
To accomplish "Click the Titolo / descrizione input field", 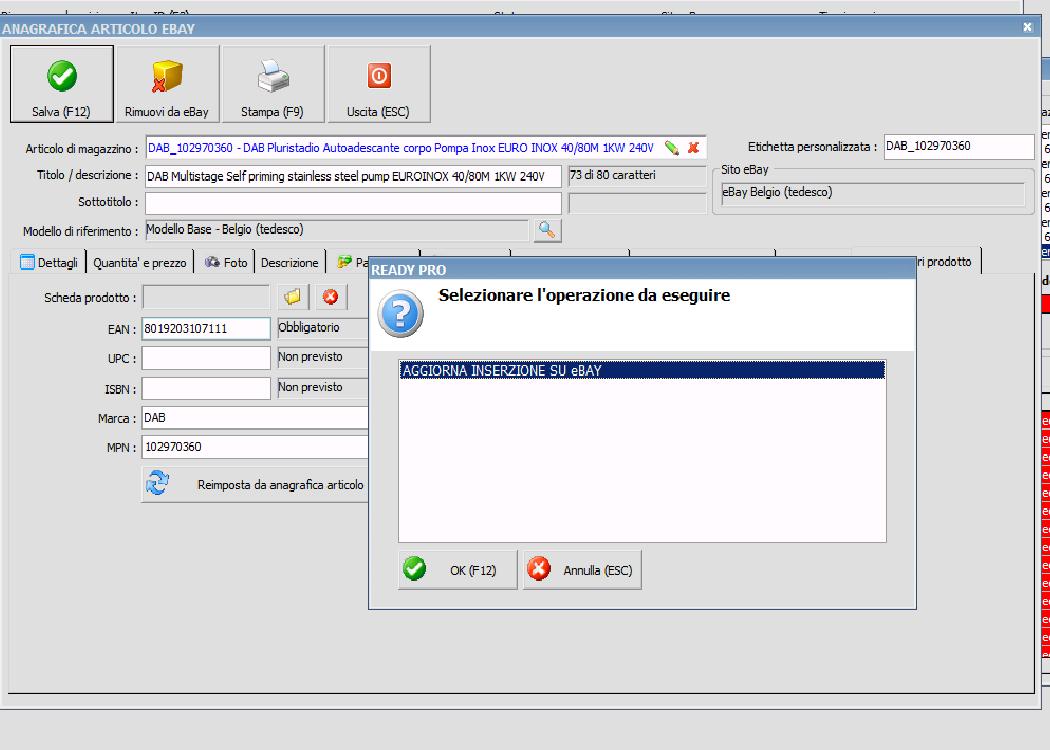I will pyautogui.click(x=353, y=177).
